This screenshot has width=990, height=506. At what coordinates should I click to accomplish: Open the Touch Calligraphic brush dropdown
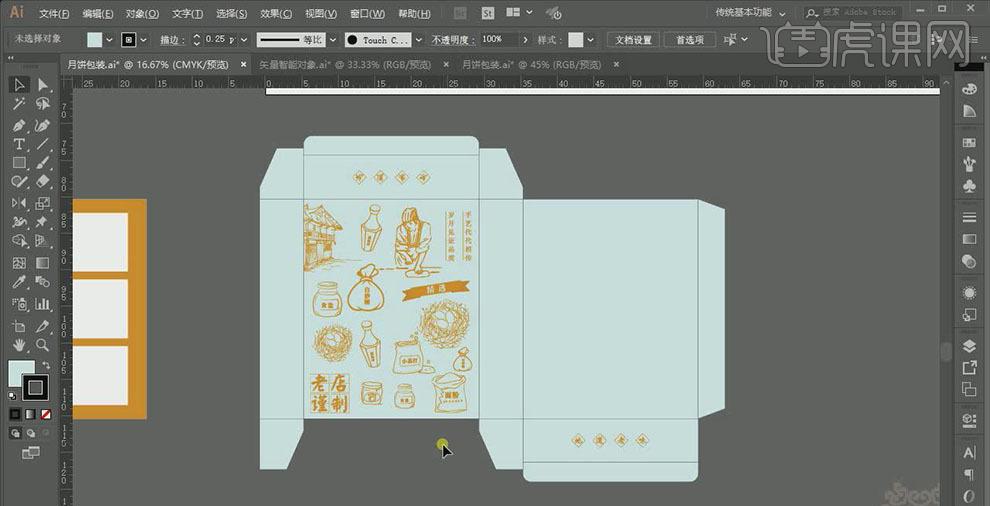pos(418,40)
